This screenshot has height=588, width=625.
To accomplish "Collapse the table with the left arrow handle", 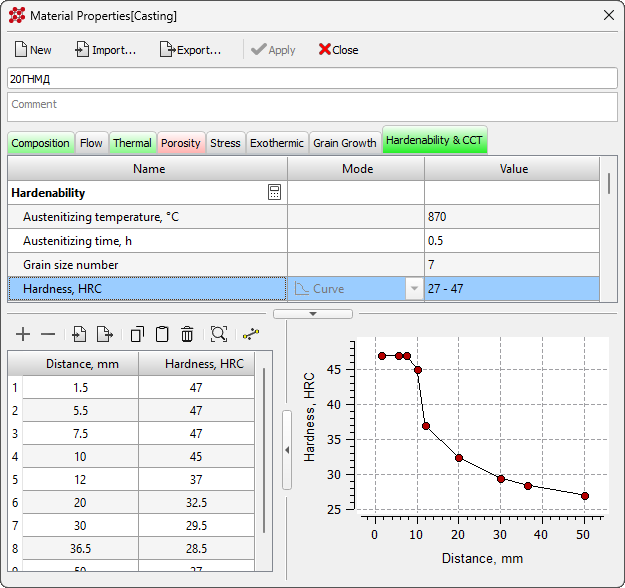I will tap(287, 450).
